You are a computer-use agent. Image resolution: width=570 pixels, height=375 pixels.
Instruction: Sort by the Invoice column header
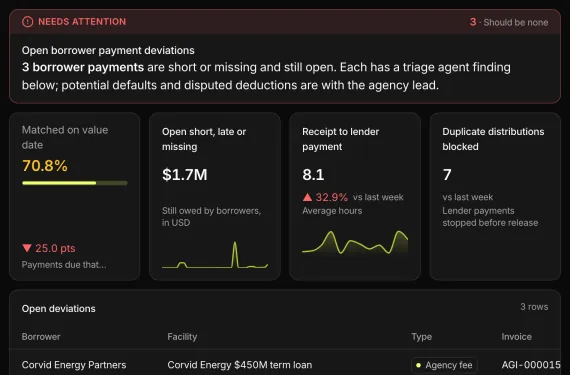[517, 336]
